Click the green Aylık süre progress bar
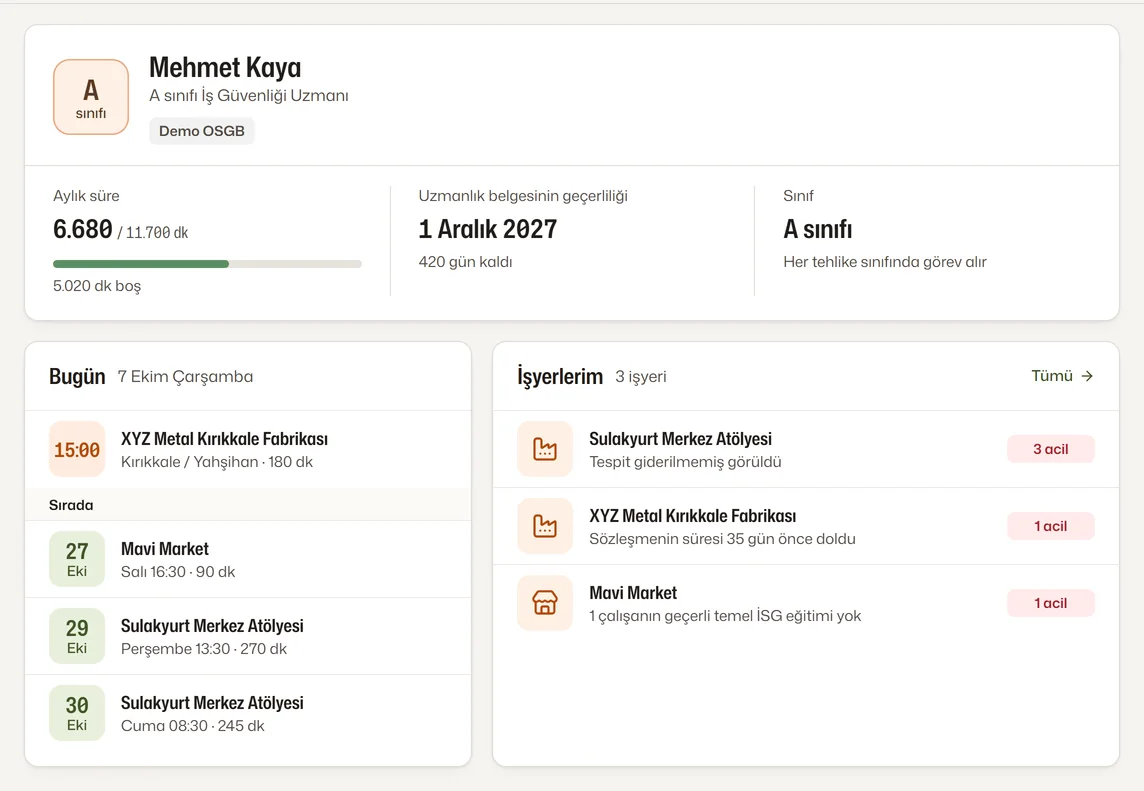The height and width of the screenshot is (791, 1144). tap(207, 264)
